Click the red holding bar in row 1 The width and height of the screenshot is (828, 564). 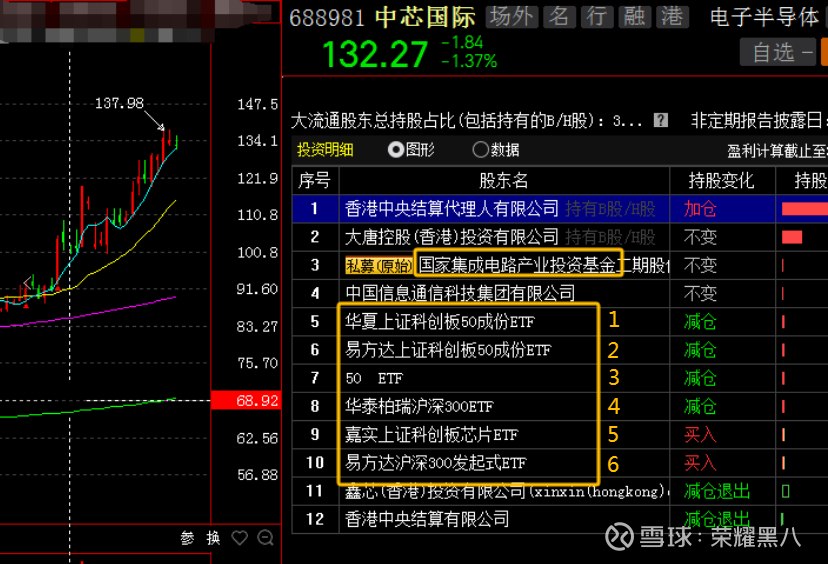tap(805, 209)
